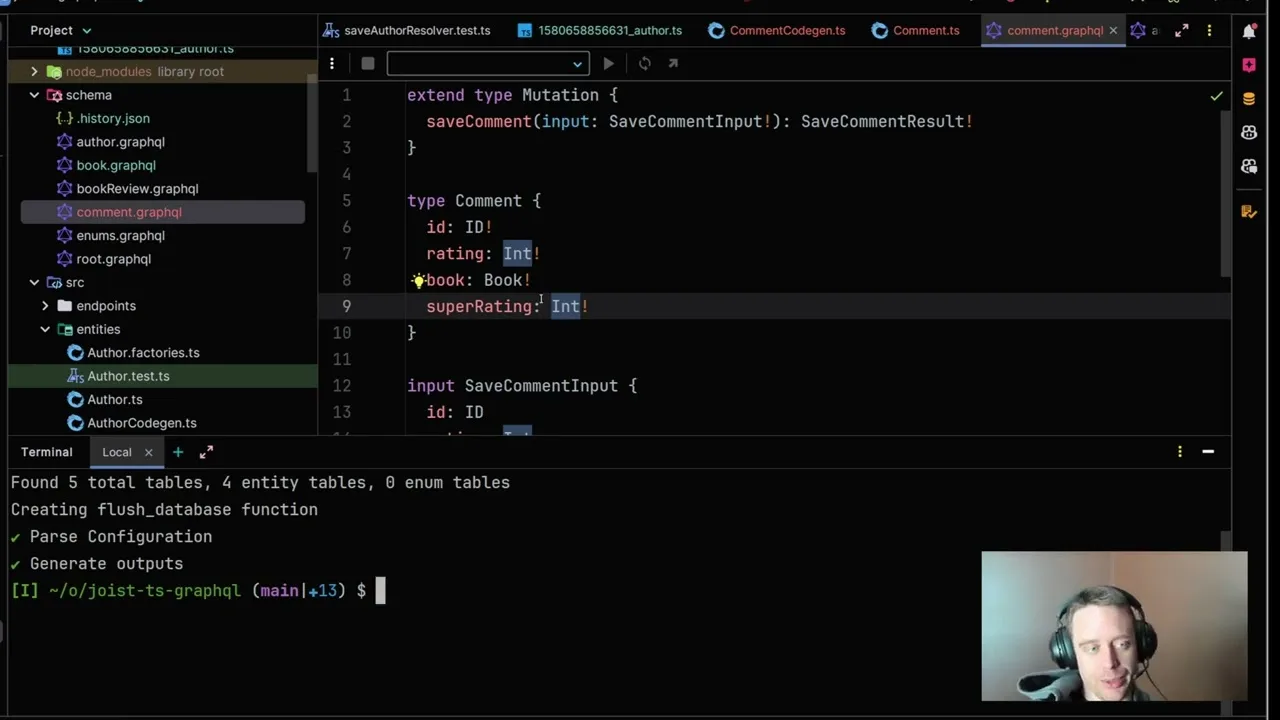This screenshot has width=1280, height=720.
Task: Switch to Comment.ts tab
Action: click(915, 31)
